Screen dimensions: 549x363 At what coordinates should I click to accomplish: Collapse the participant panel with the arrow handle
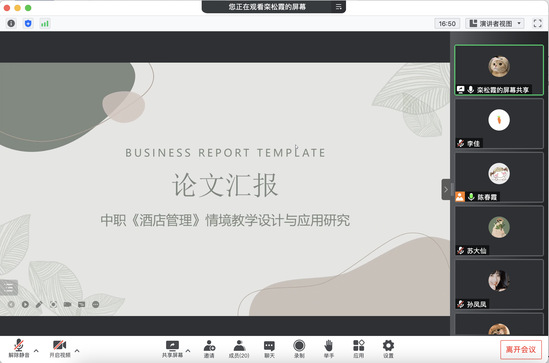[x=446, y=189]
